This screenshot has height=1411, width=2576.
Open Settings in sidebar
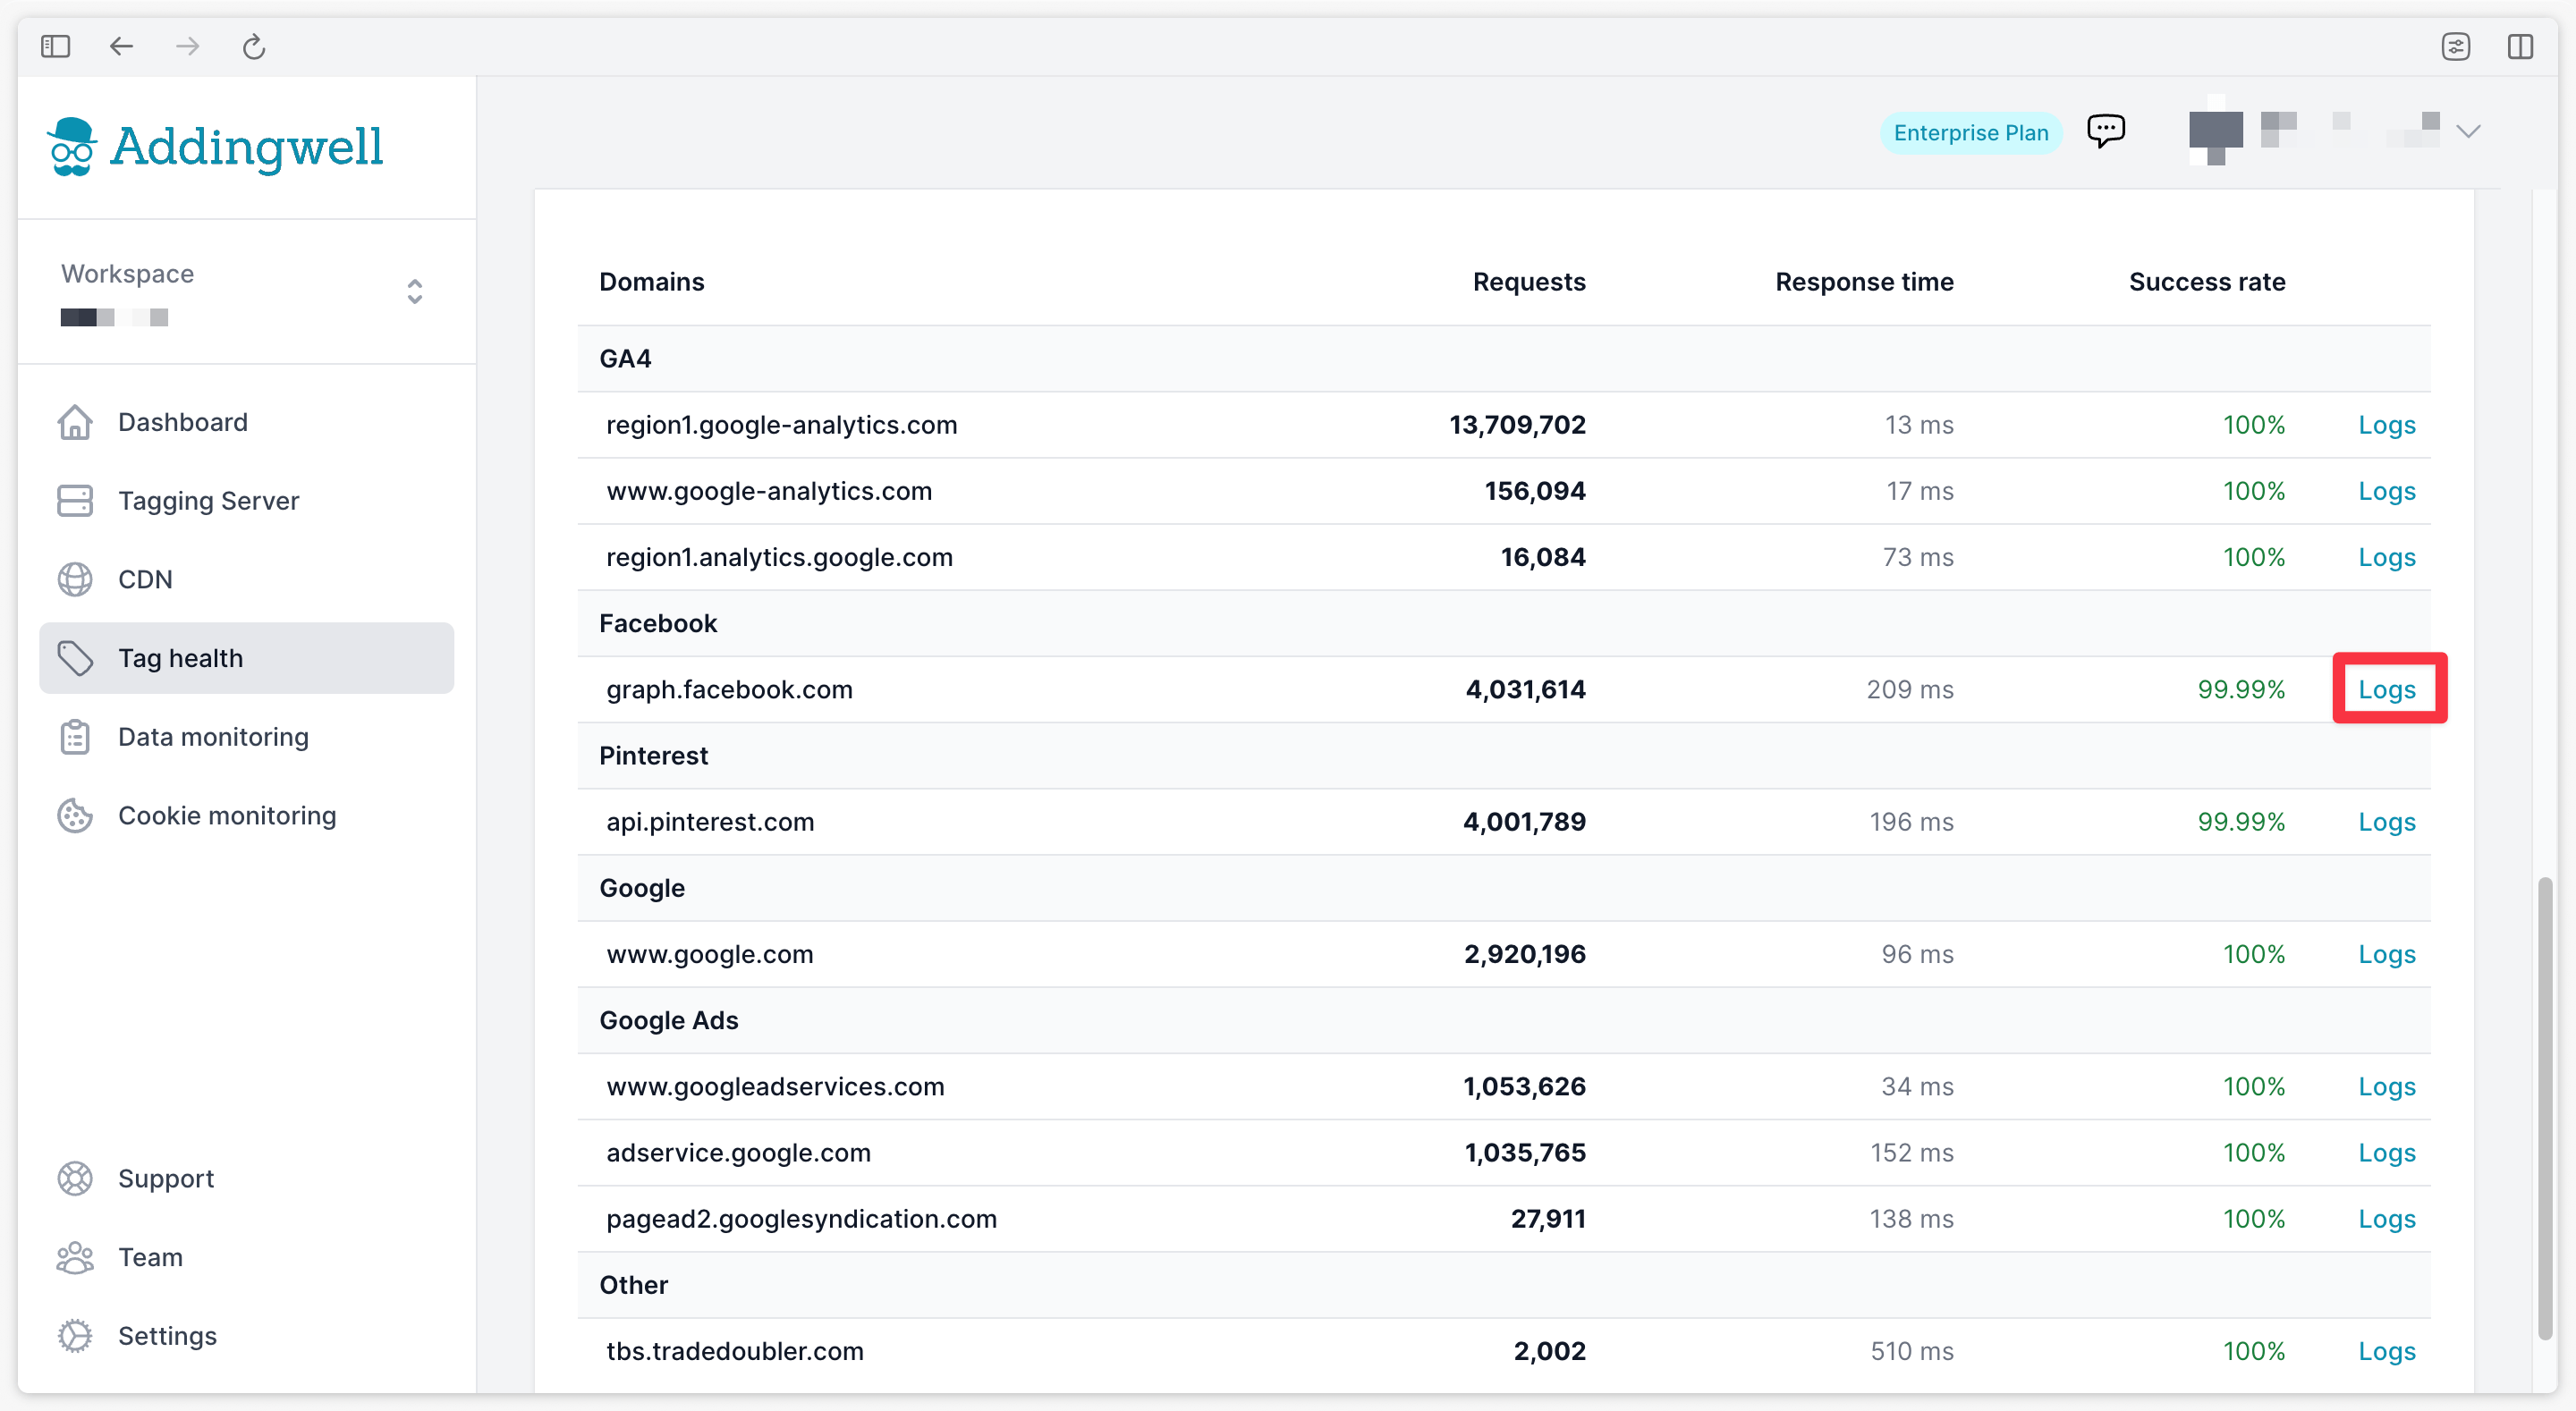coord(247,1336)
